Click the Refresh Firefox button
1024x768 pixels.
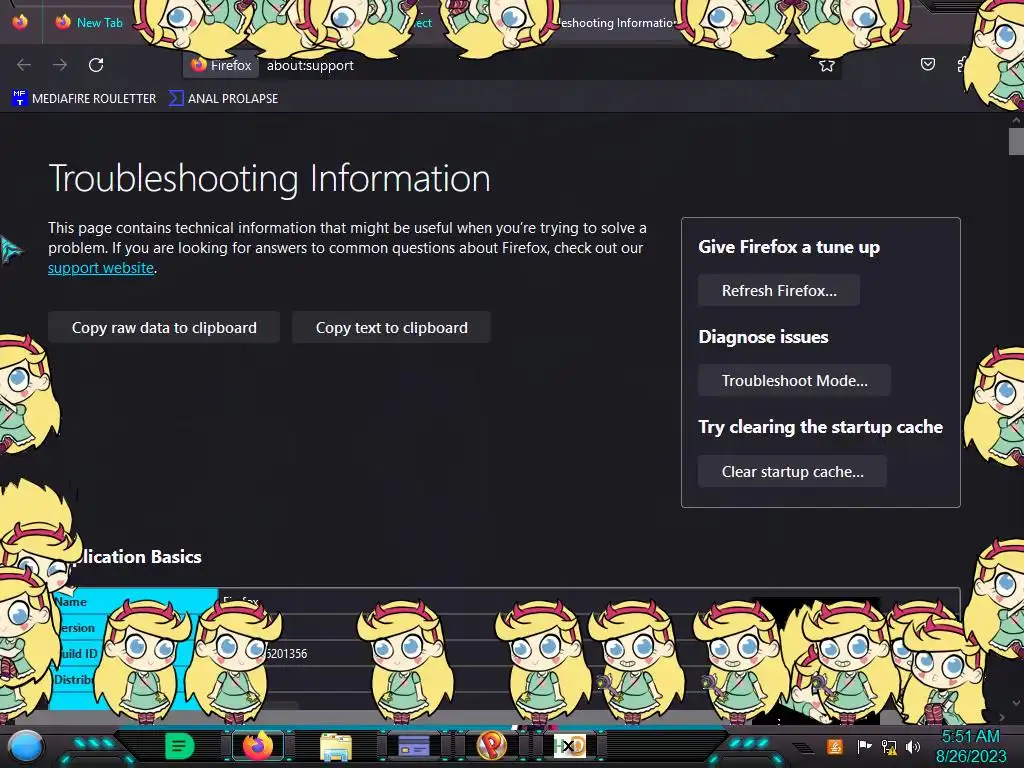pos(778,291)
